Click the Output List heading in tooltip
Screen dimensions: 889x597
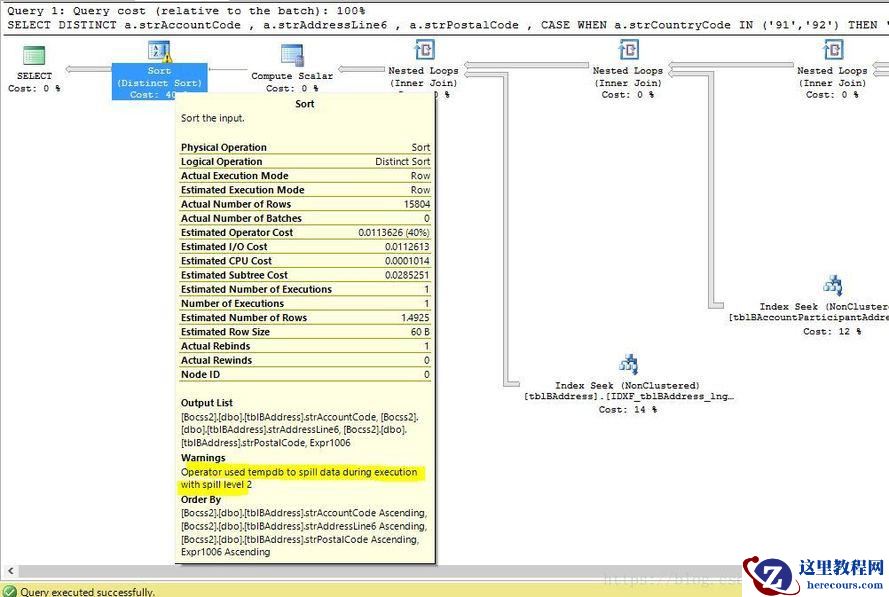click(207, 403)
